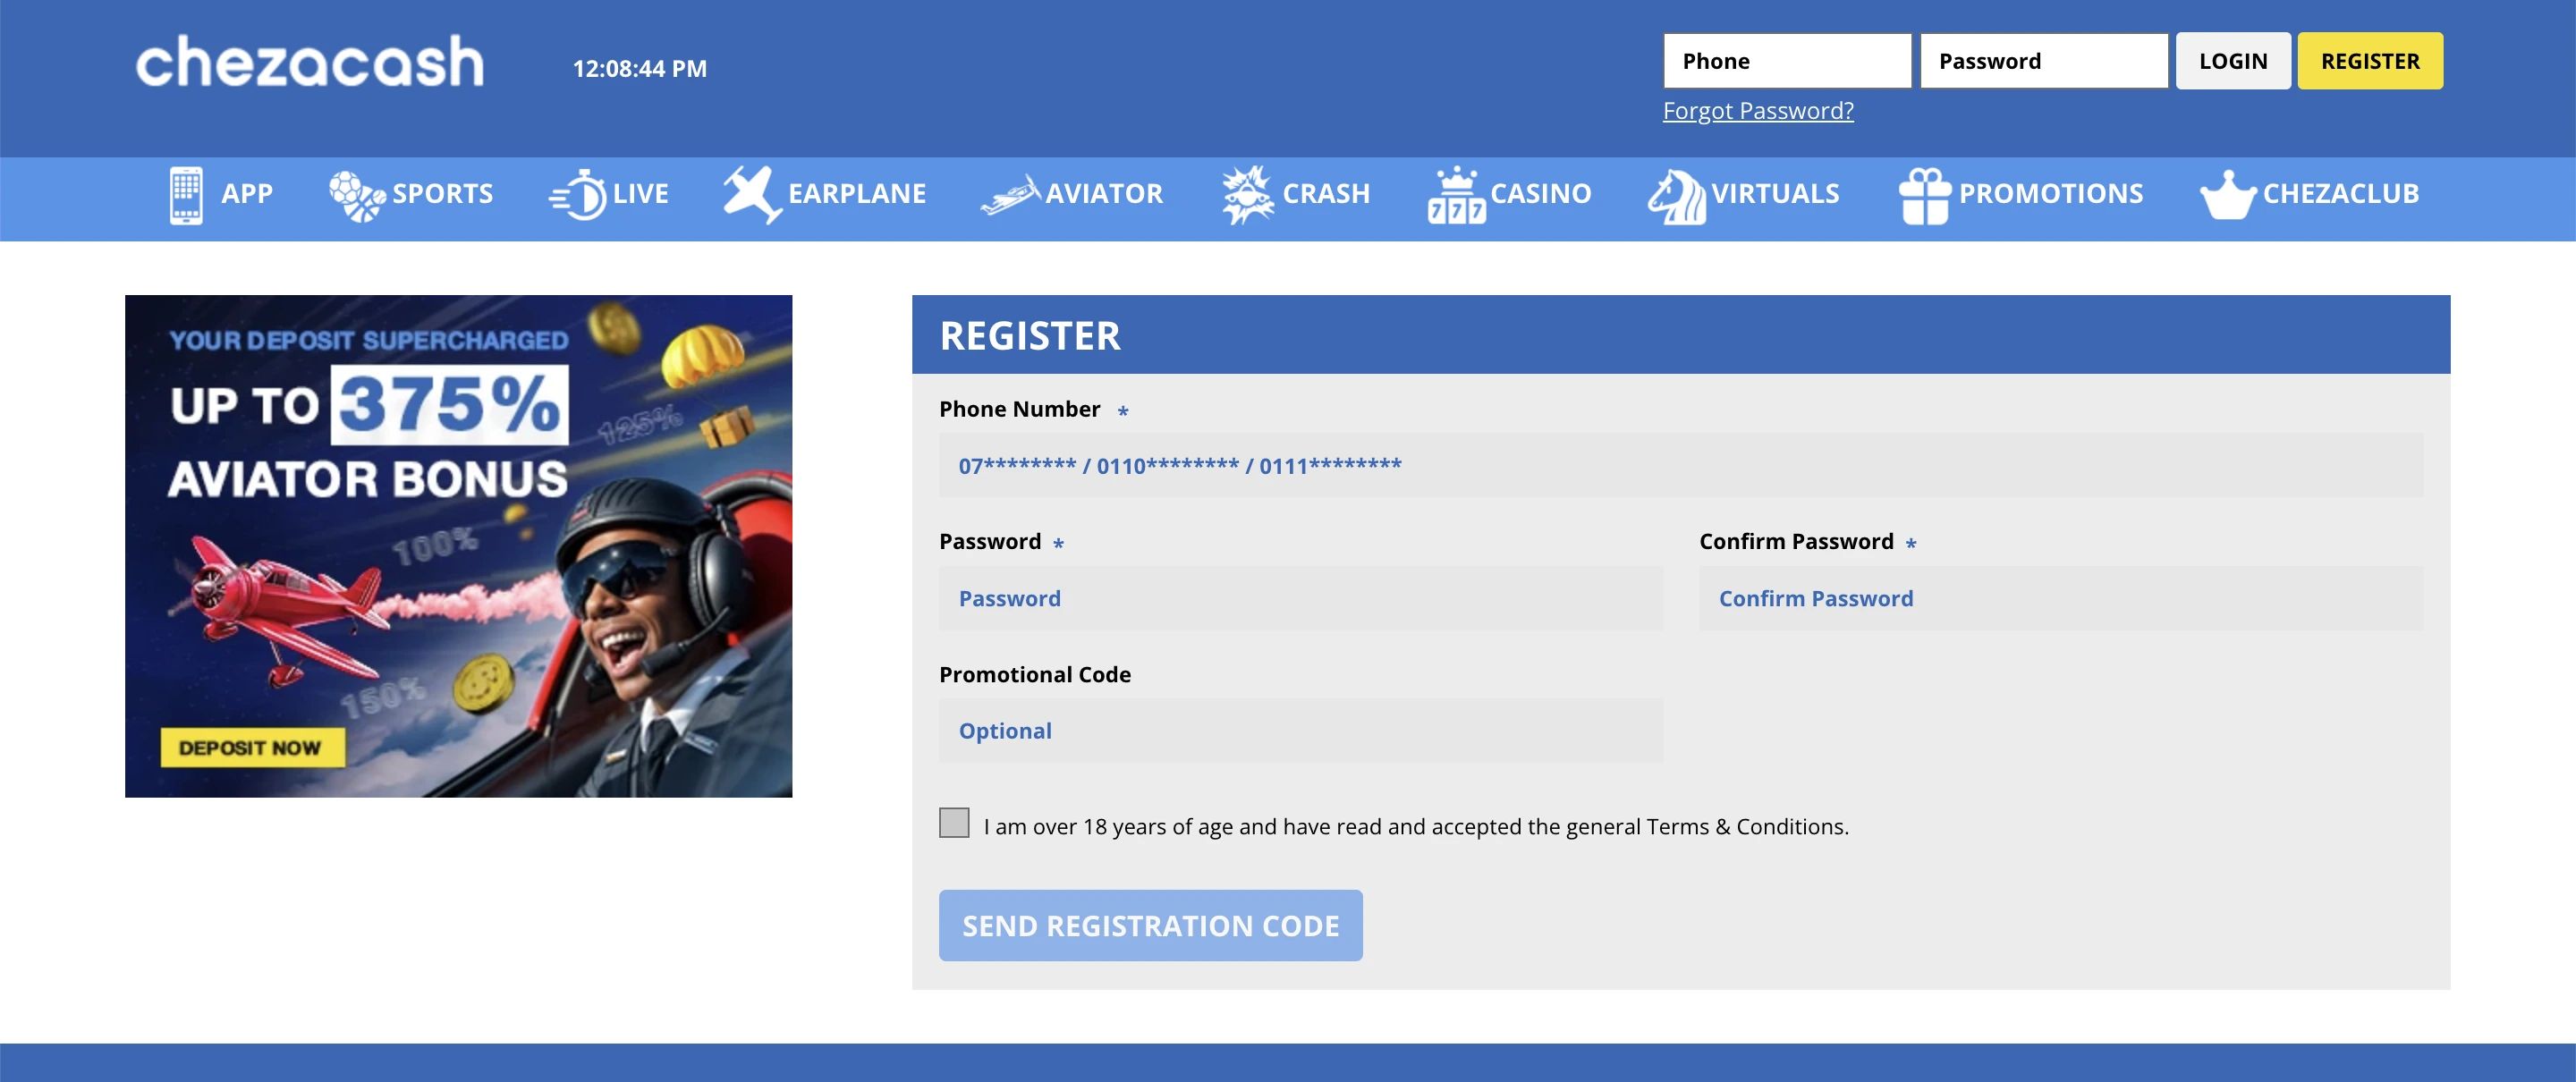
Task: Click SEND REGISTRATION CODE
Action: tap(1150, 925)
